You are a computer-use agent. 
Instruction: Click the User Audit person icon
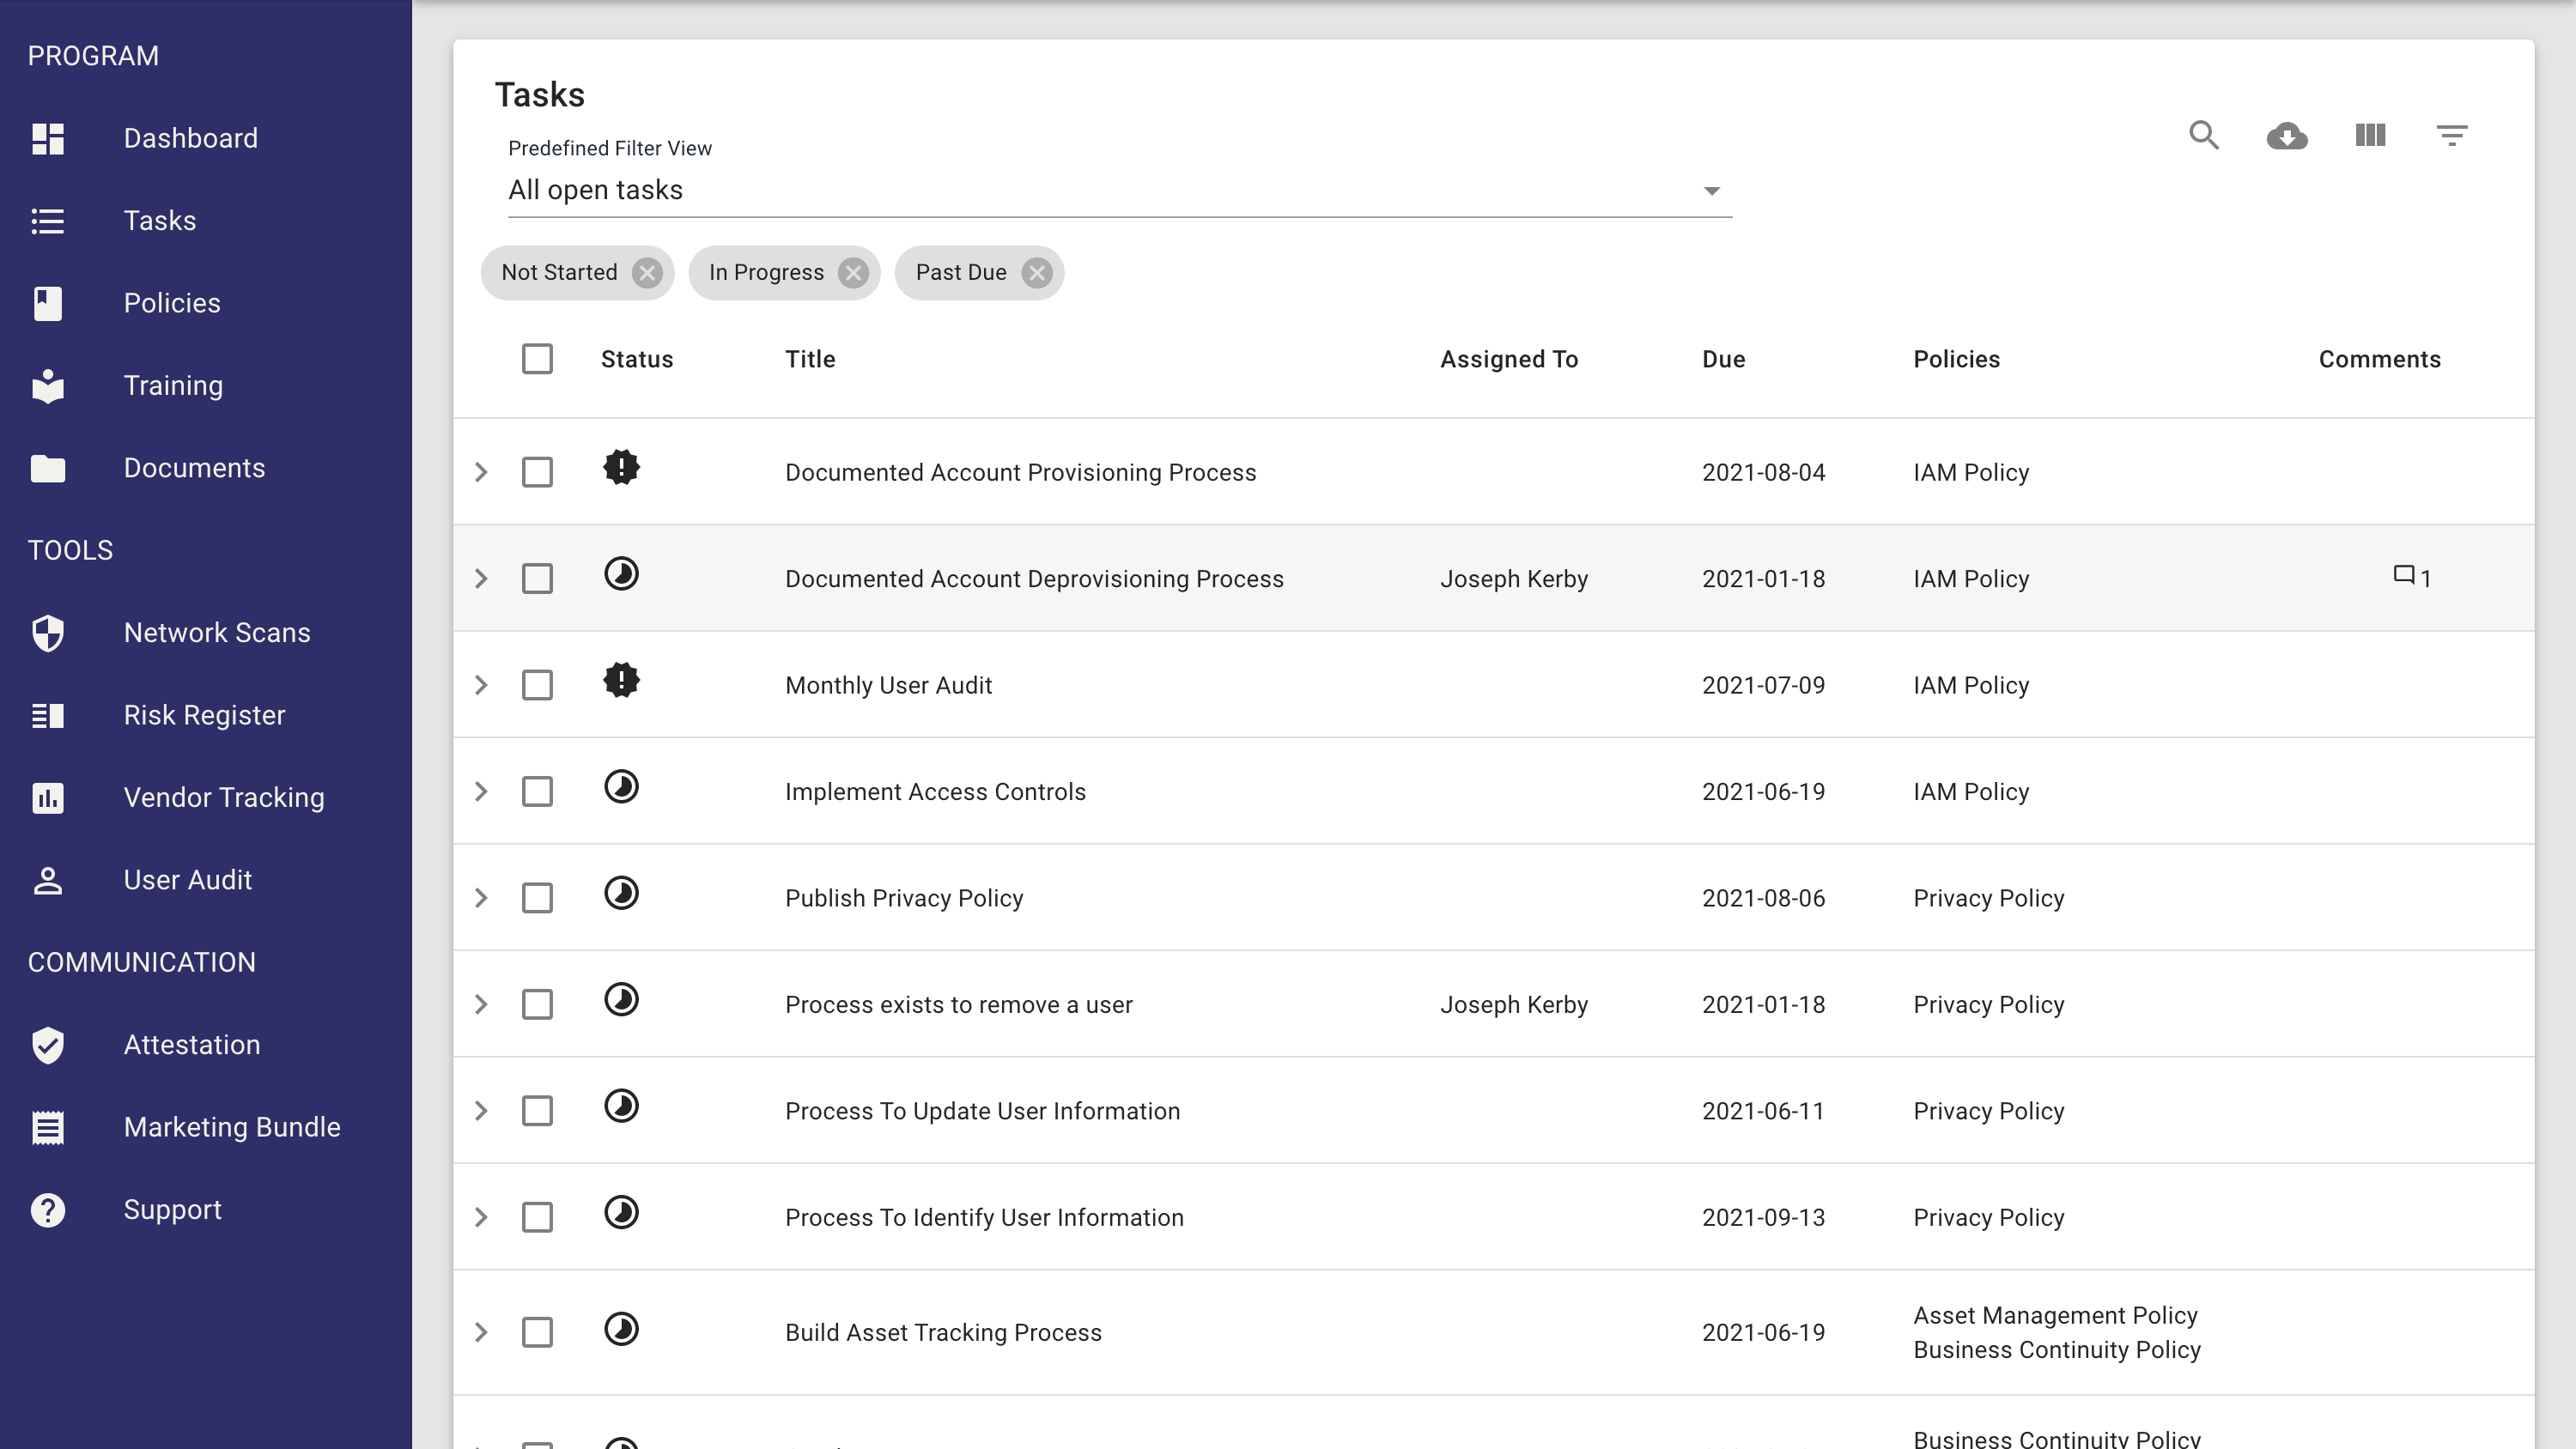point(48,880)
